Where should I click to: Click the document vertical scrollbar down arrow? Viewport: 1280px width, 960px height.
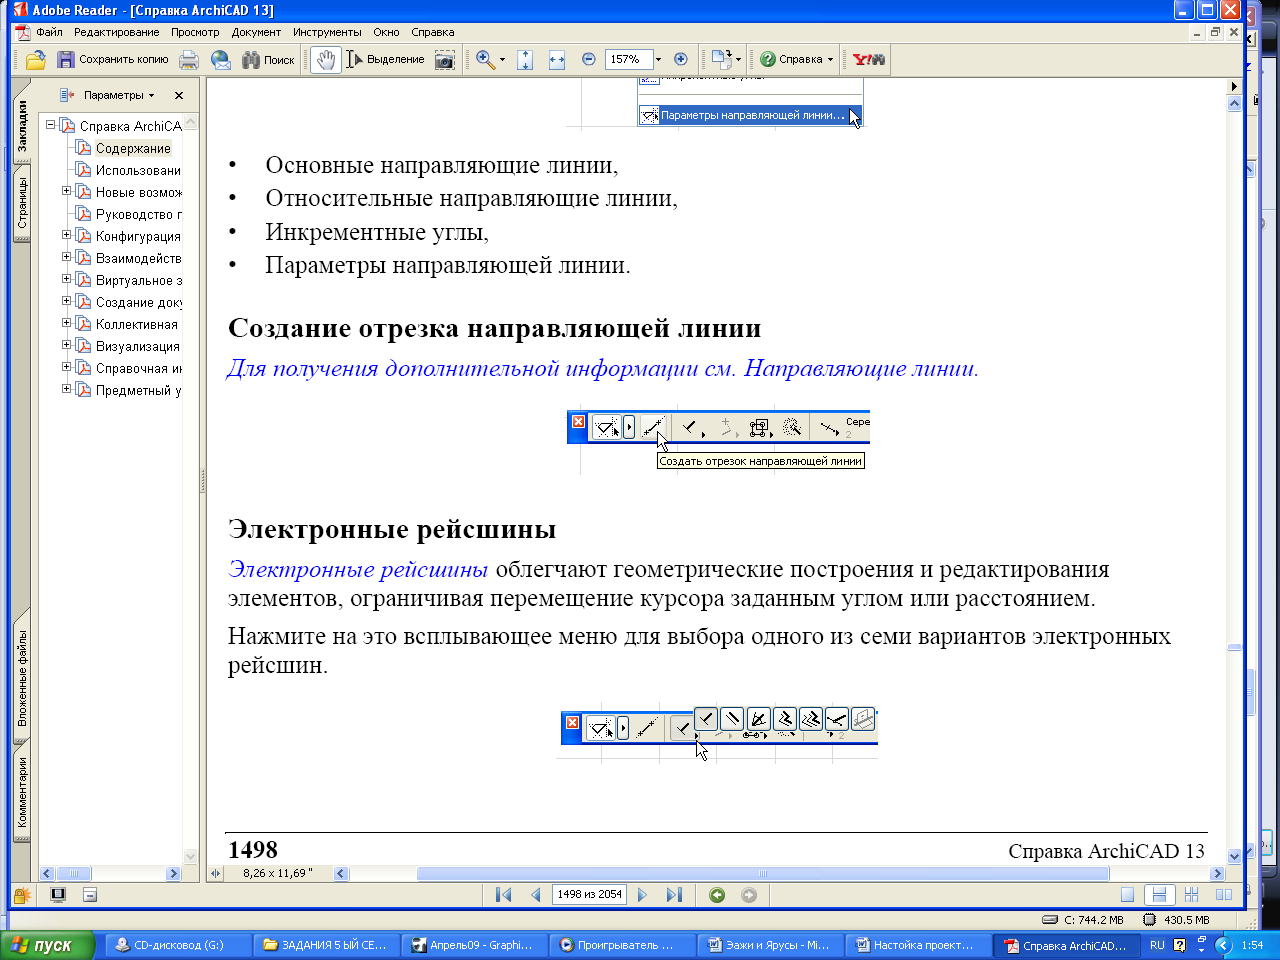1234,856
